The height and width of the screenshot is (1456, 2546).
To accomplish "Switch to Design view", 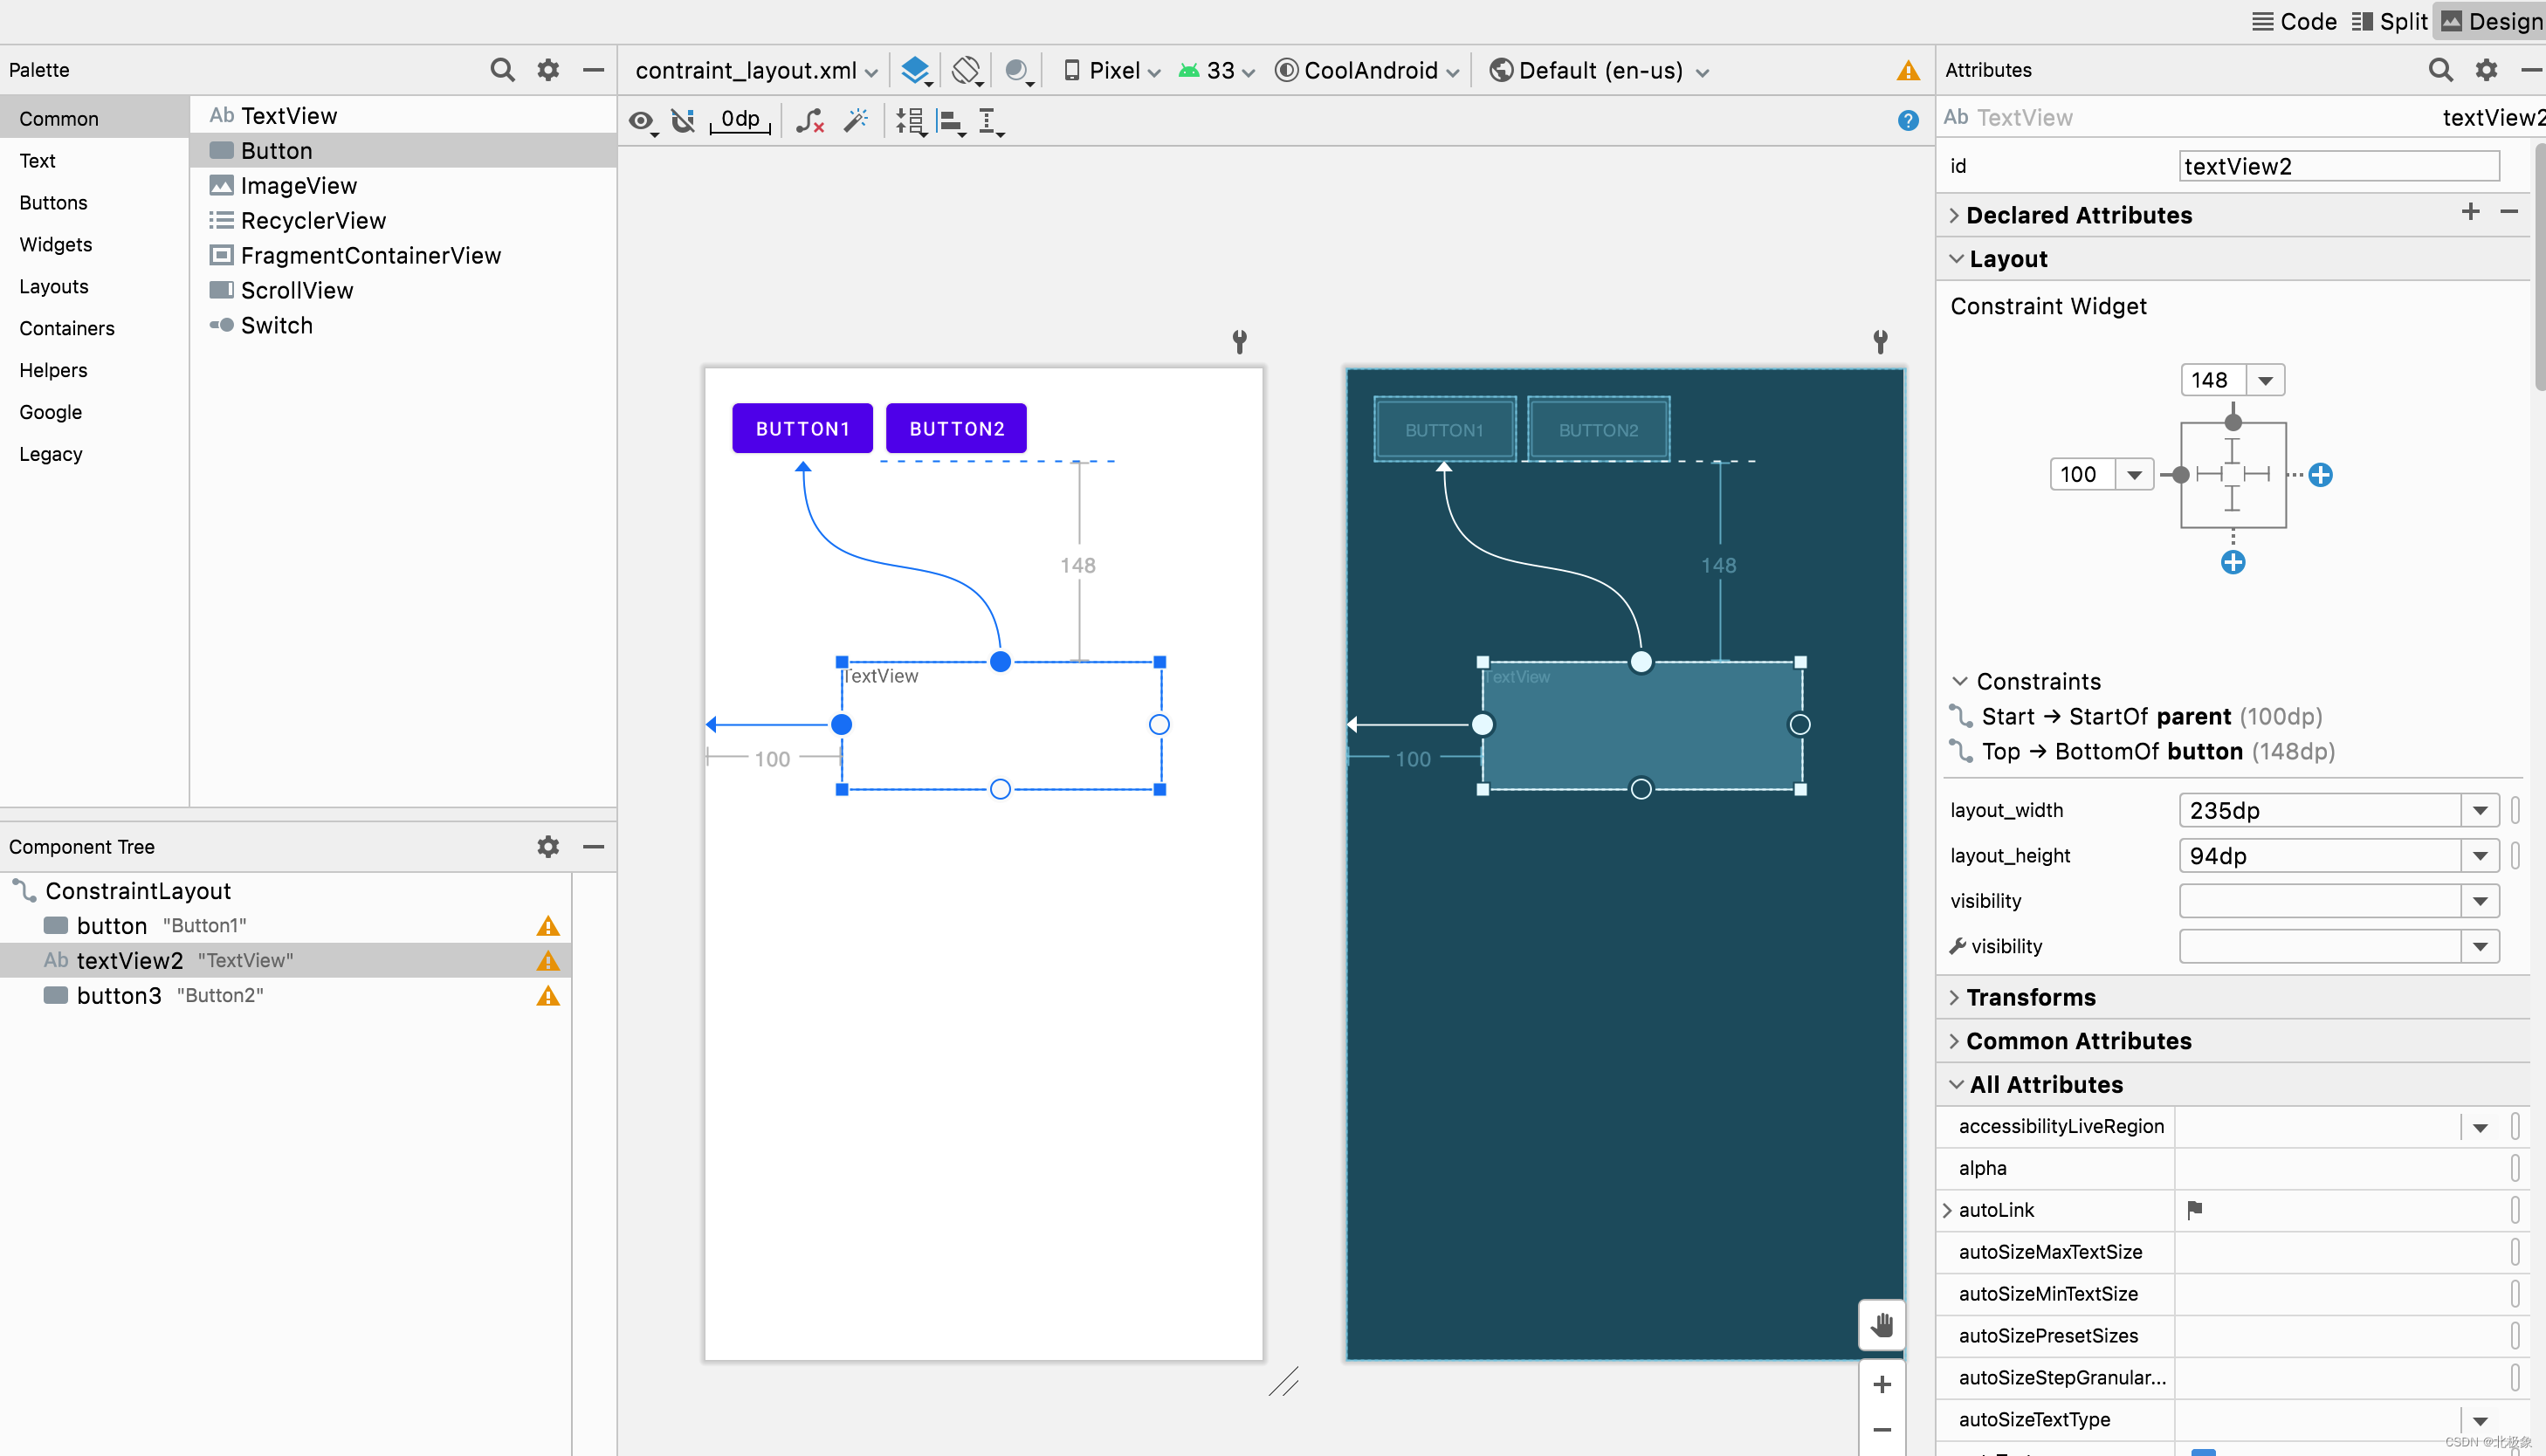I will (2491, 22).
